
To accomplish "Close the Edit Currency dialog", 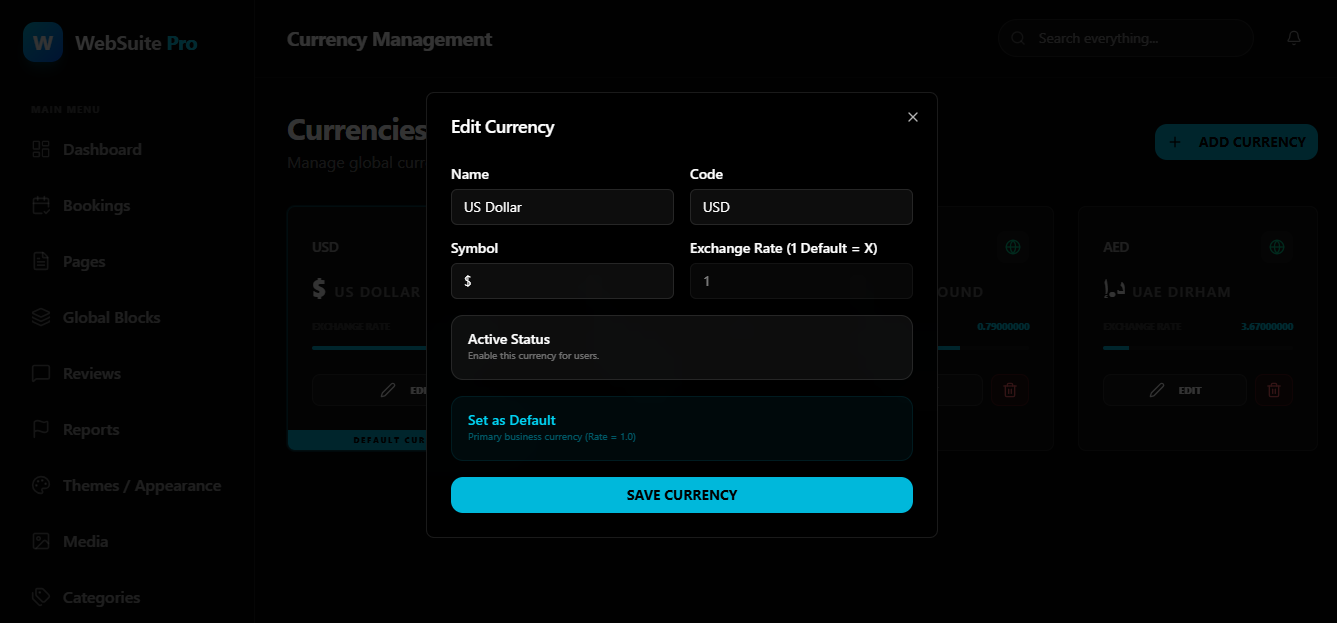I will 912,117.
